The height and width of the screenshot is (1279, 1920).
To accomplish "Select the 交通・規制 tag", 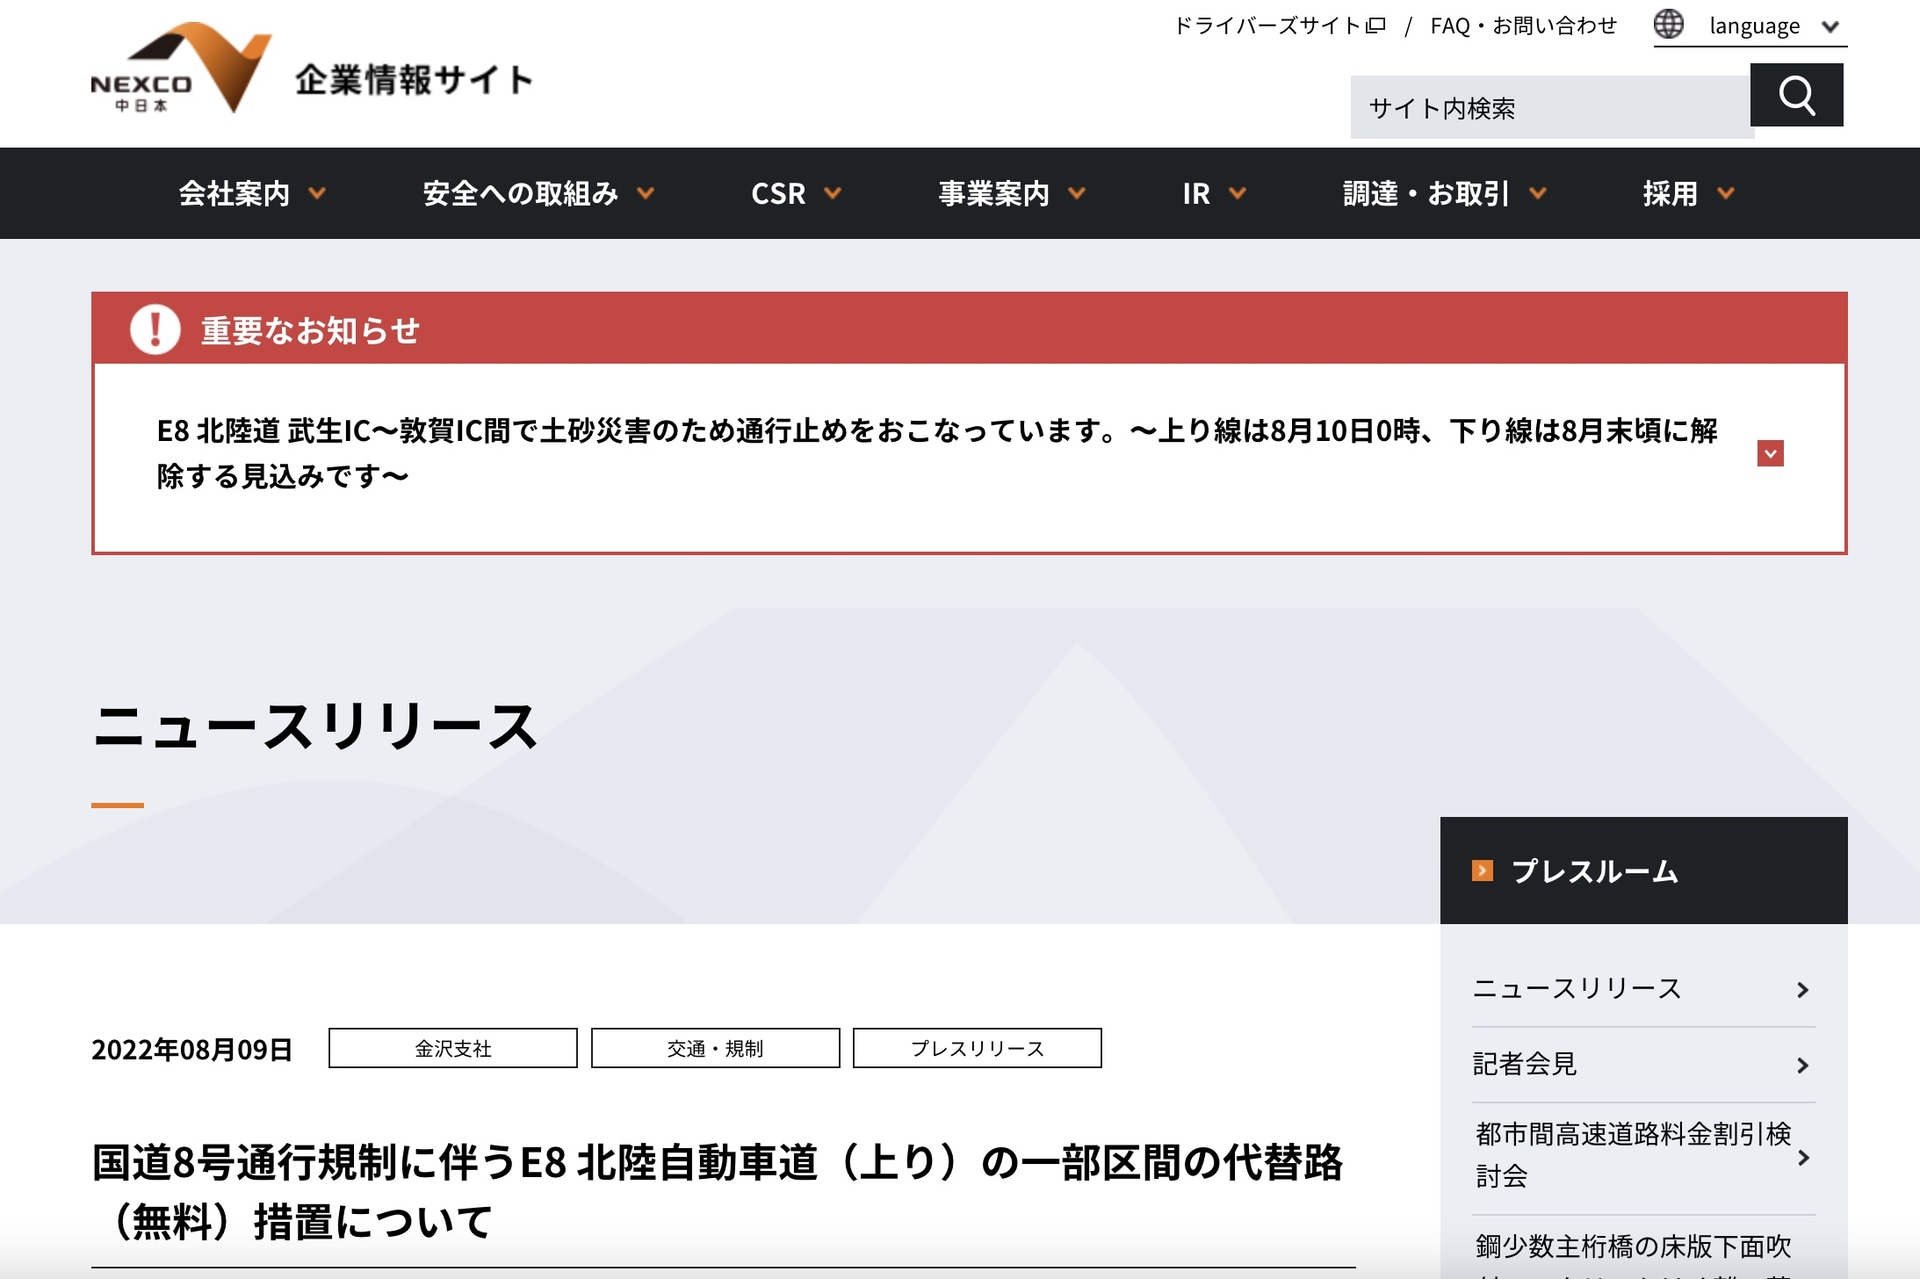I will pyautogui.click(x=714, y=1048).
